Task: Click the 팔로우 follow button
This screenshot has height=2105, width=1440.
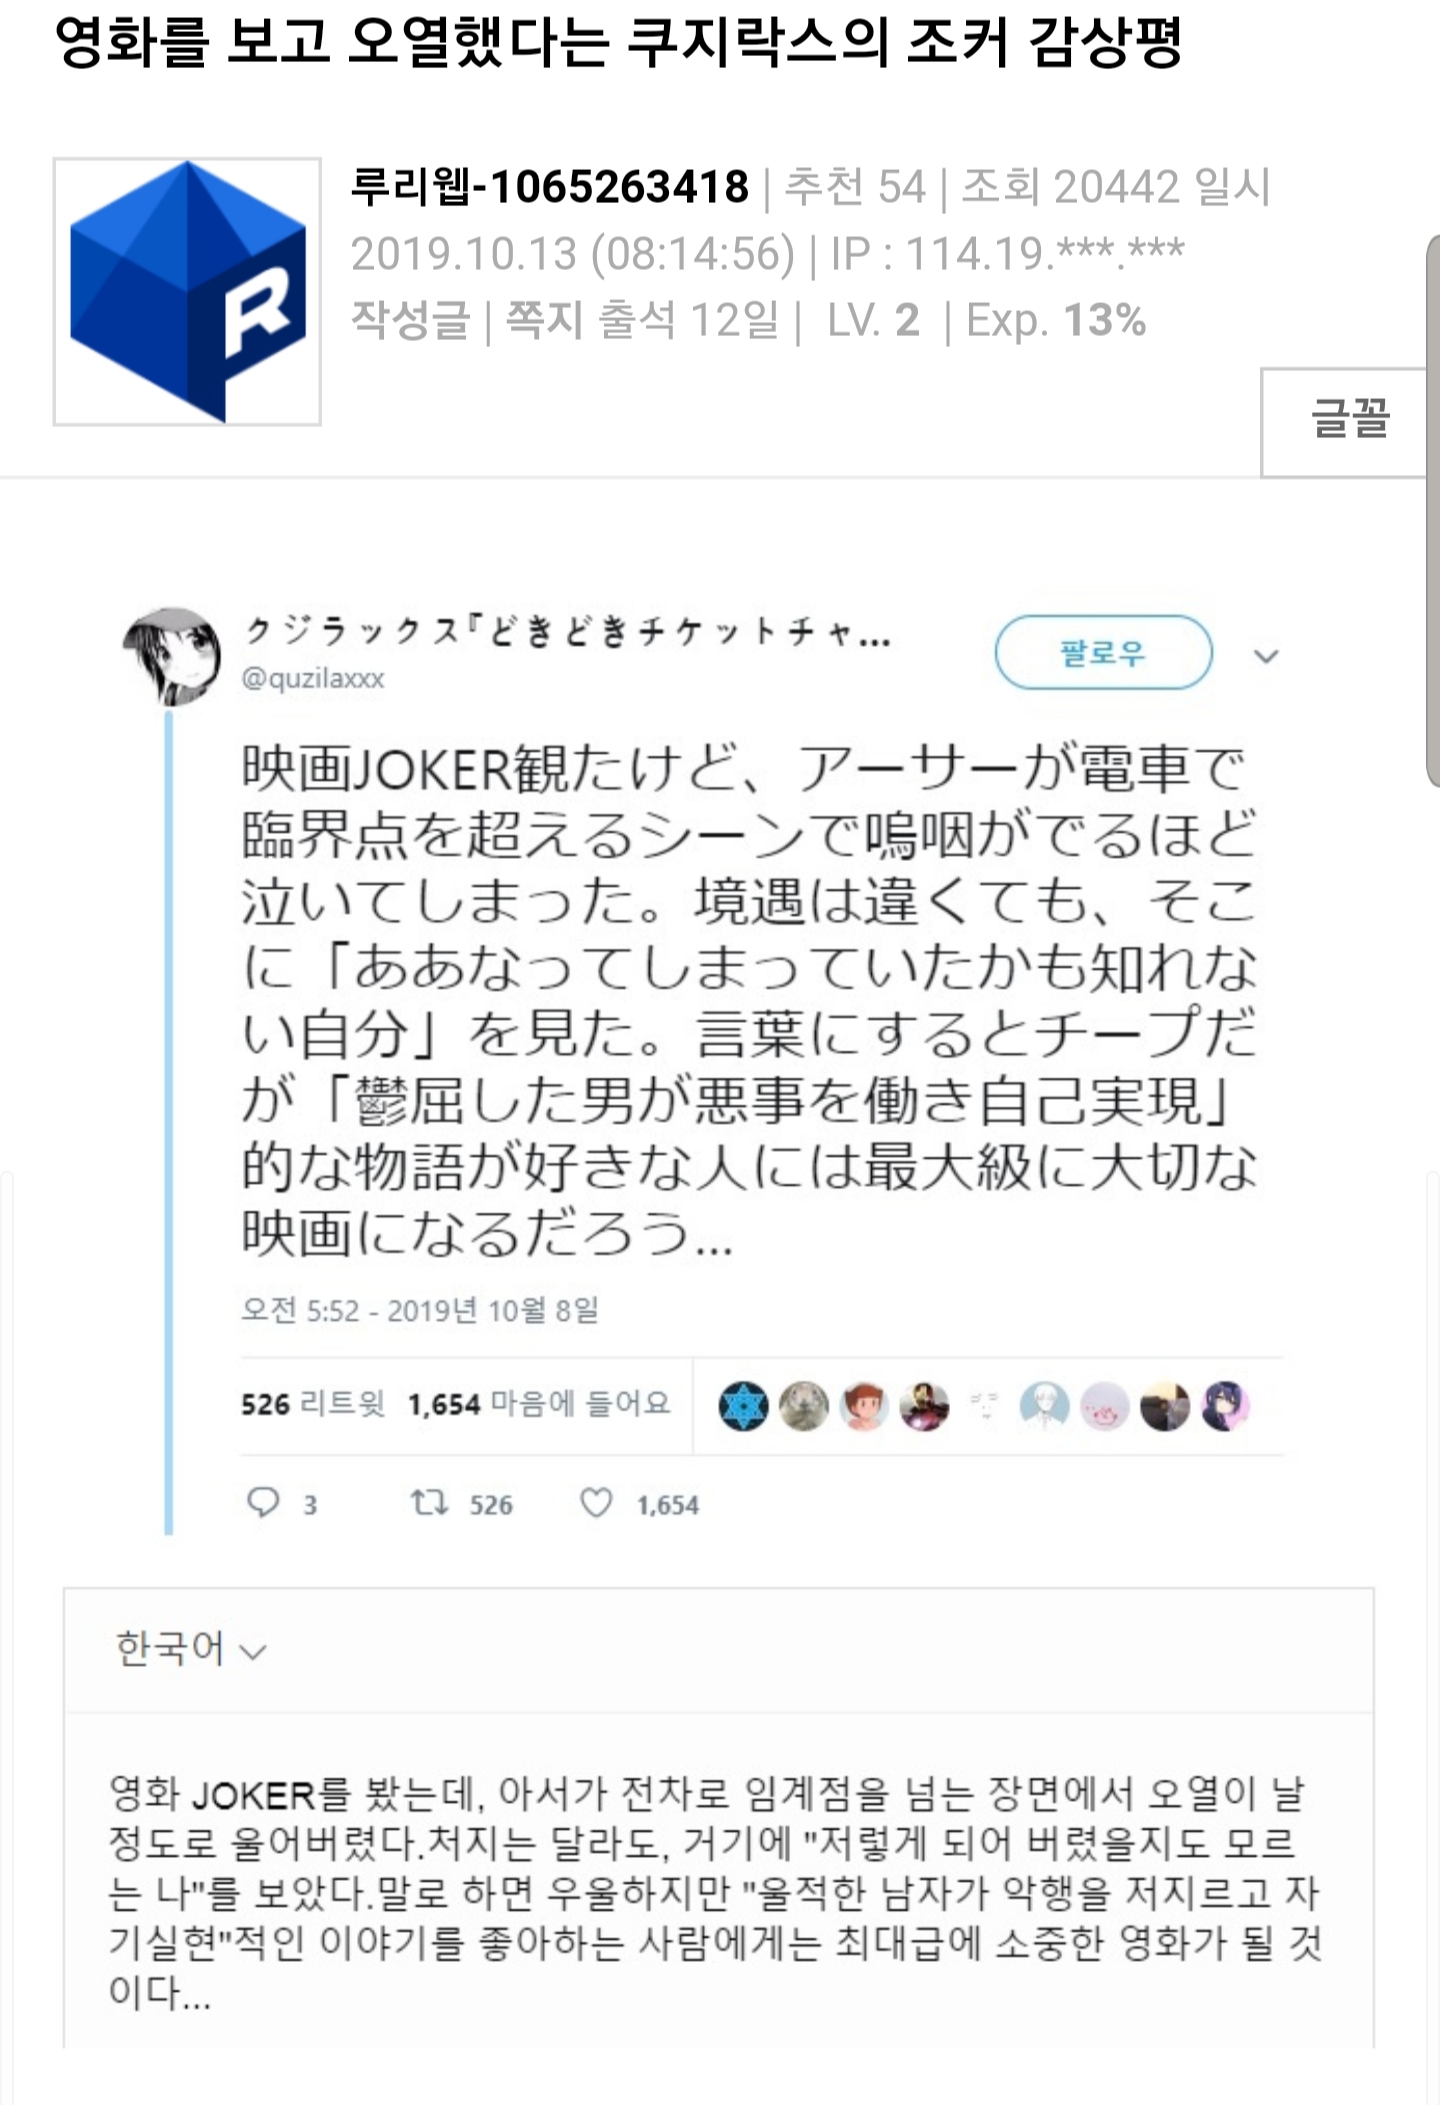Action: [1103, 653]
